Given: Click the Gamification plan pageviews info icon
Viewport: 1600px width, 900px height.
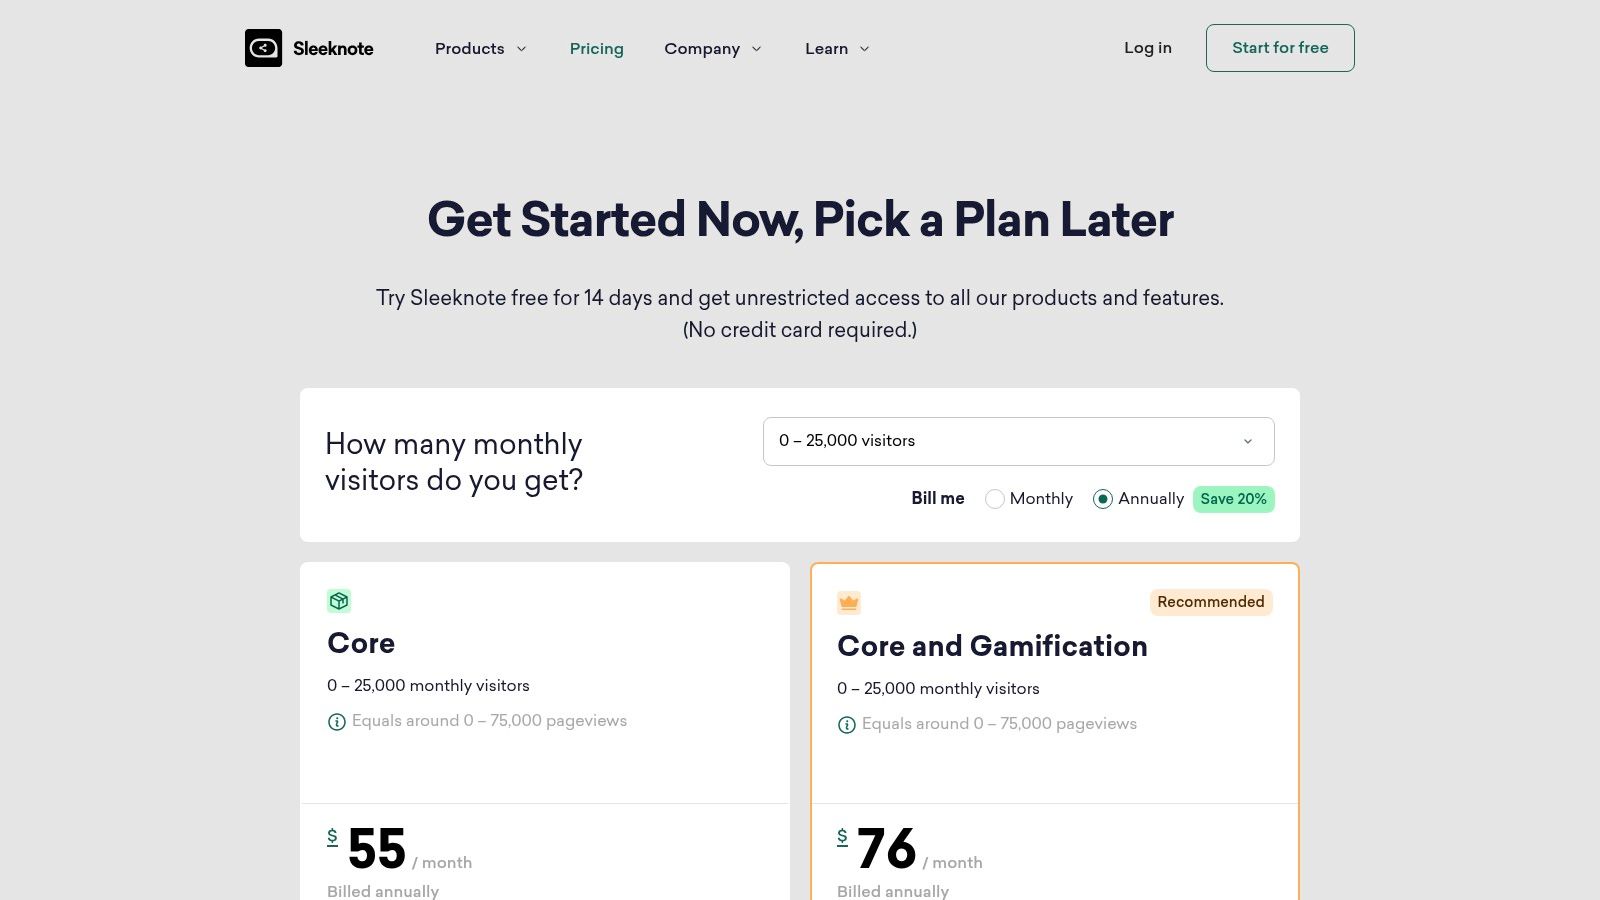Looking at the screenshot, I should [847, 725].
